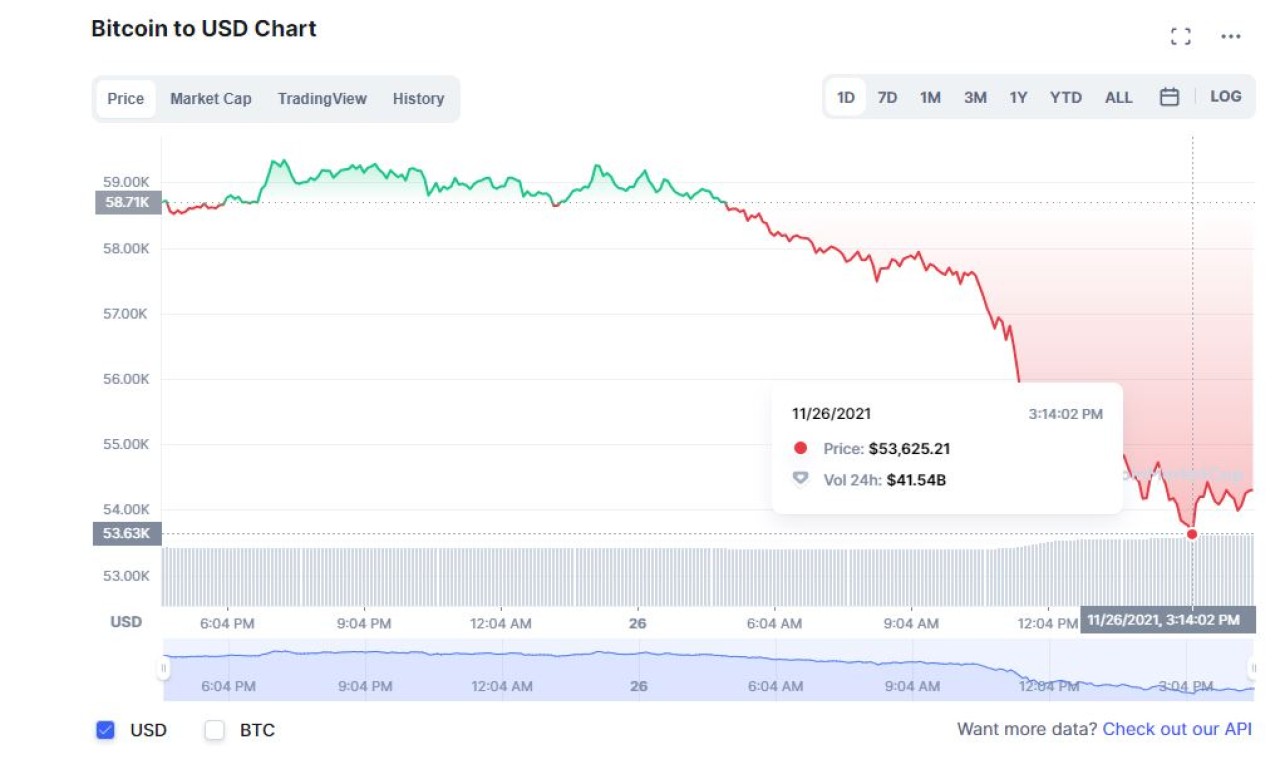
Task: Open the fullscreen chart view
Action: 1180,36
